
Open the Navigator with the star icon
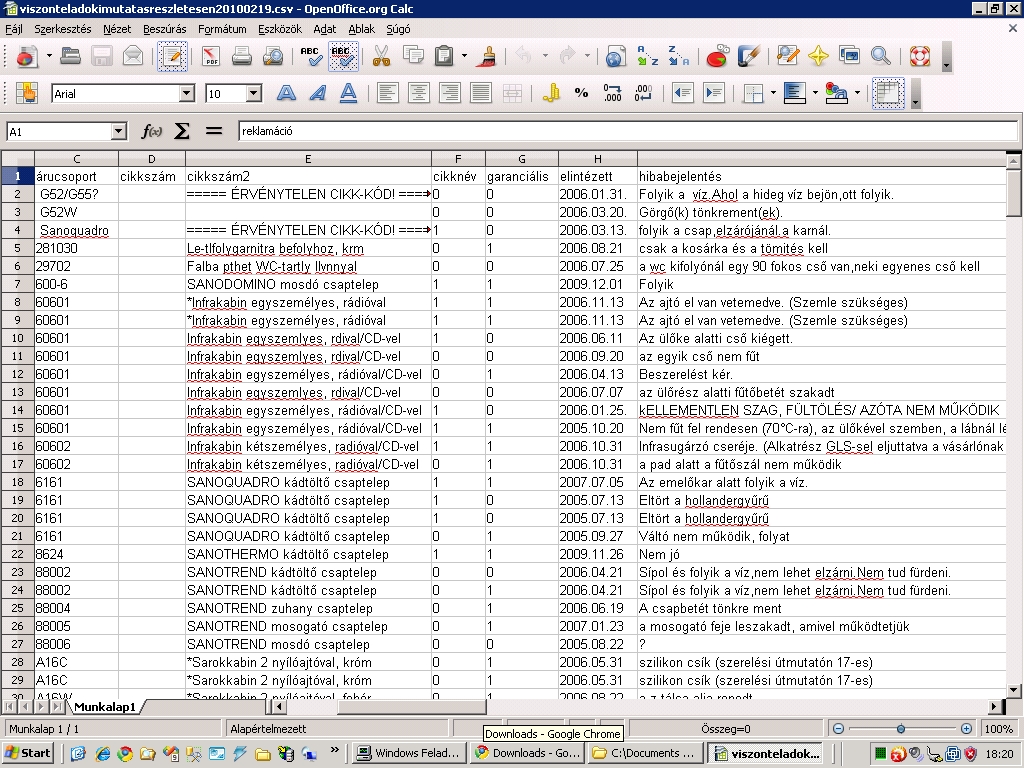coord(818,57)
